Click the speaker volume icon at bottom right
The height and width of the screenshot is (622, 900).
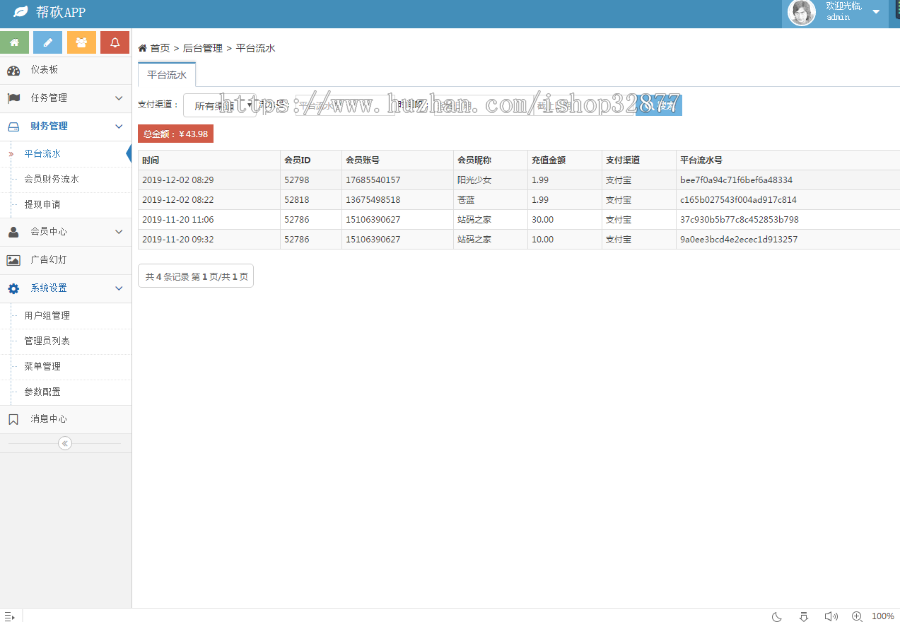pos(830,616)
